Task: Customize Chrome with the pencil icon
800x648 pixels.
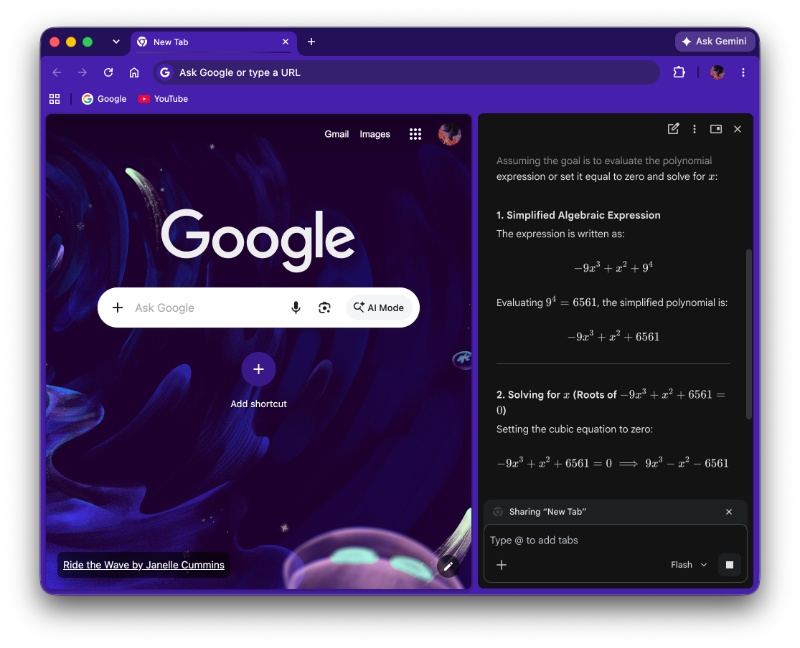Action: coord(448,566)
